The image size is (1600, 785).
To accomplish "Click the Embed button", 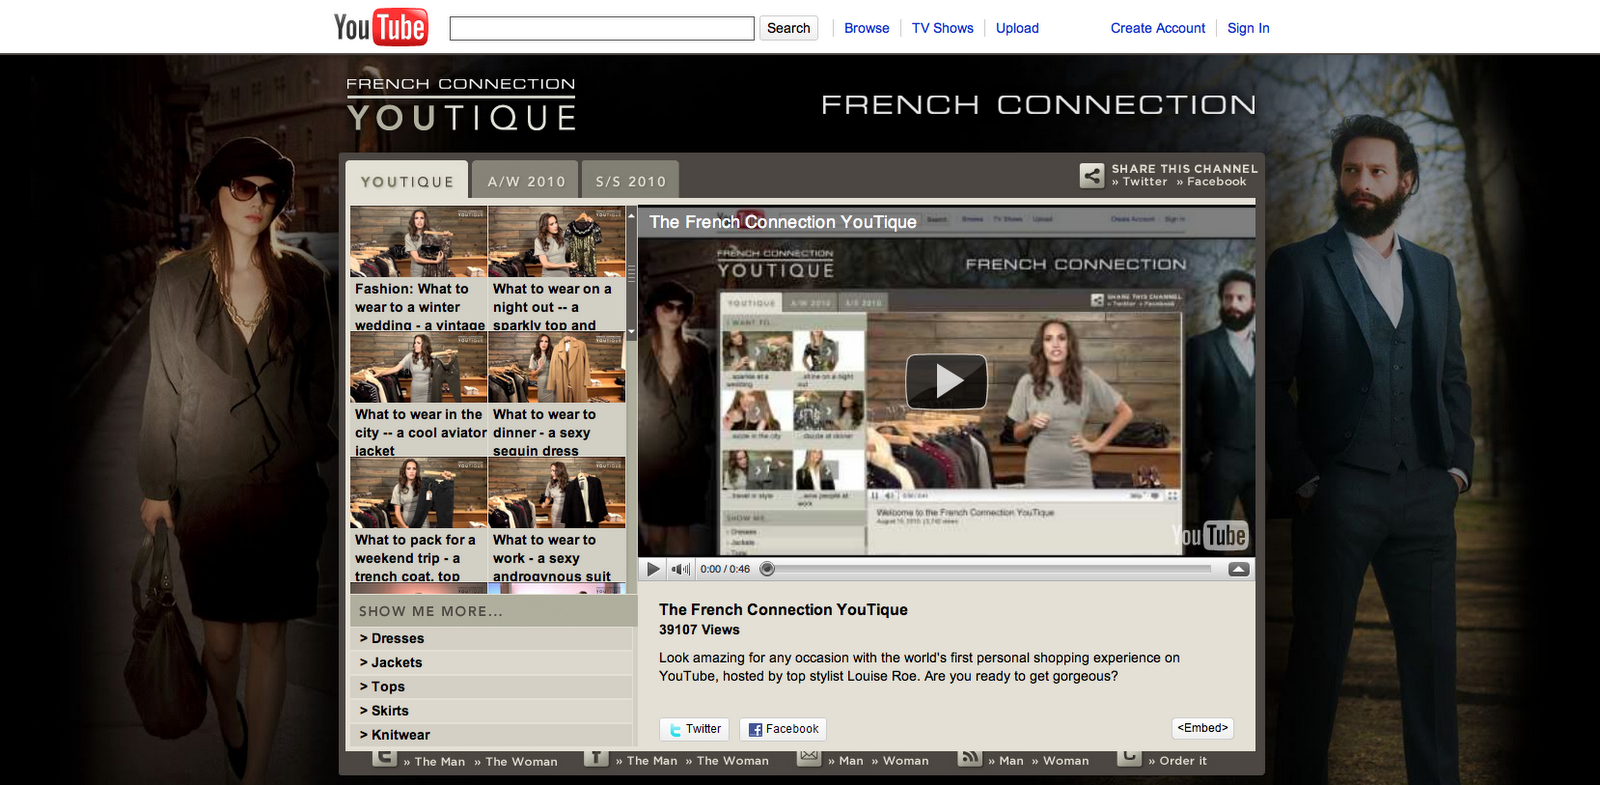I will [x=1202, y=728].
